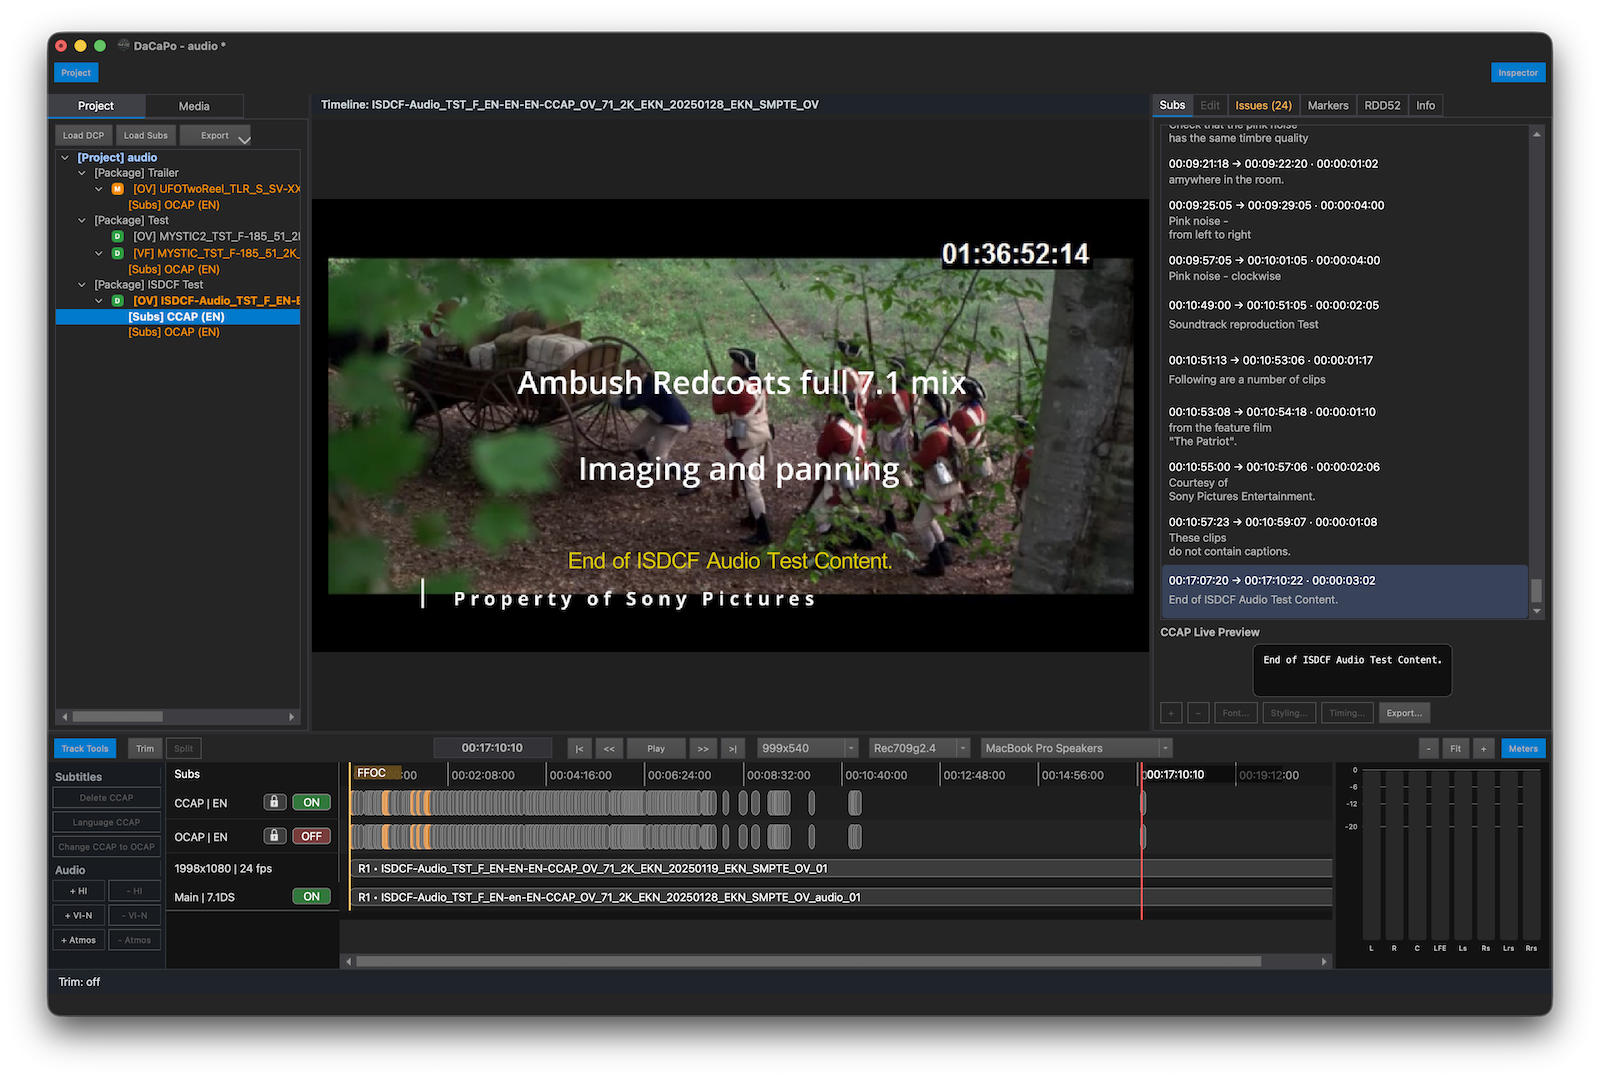
Task: Click right arrow of project tree scrollbar
Action: (x=292, y=717)
